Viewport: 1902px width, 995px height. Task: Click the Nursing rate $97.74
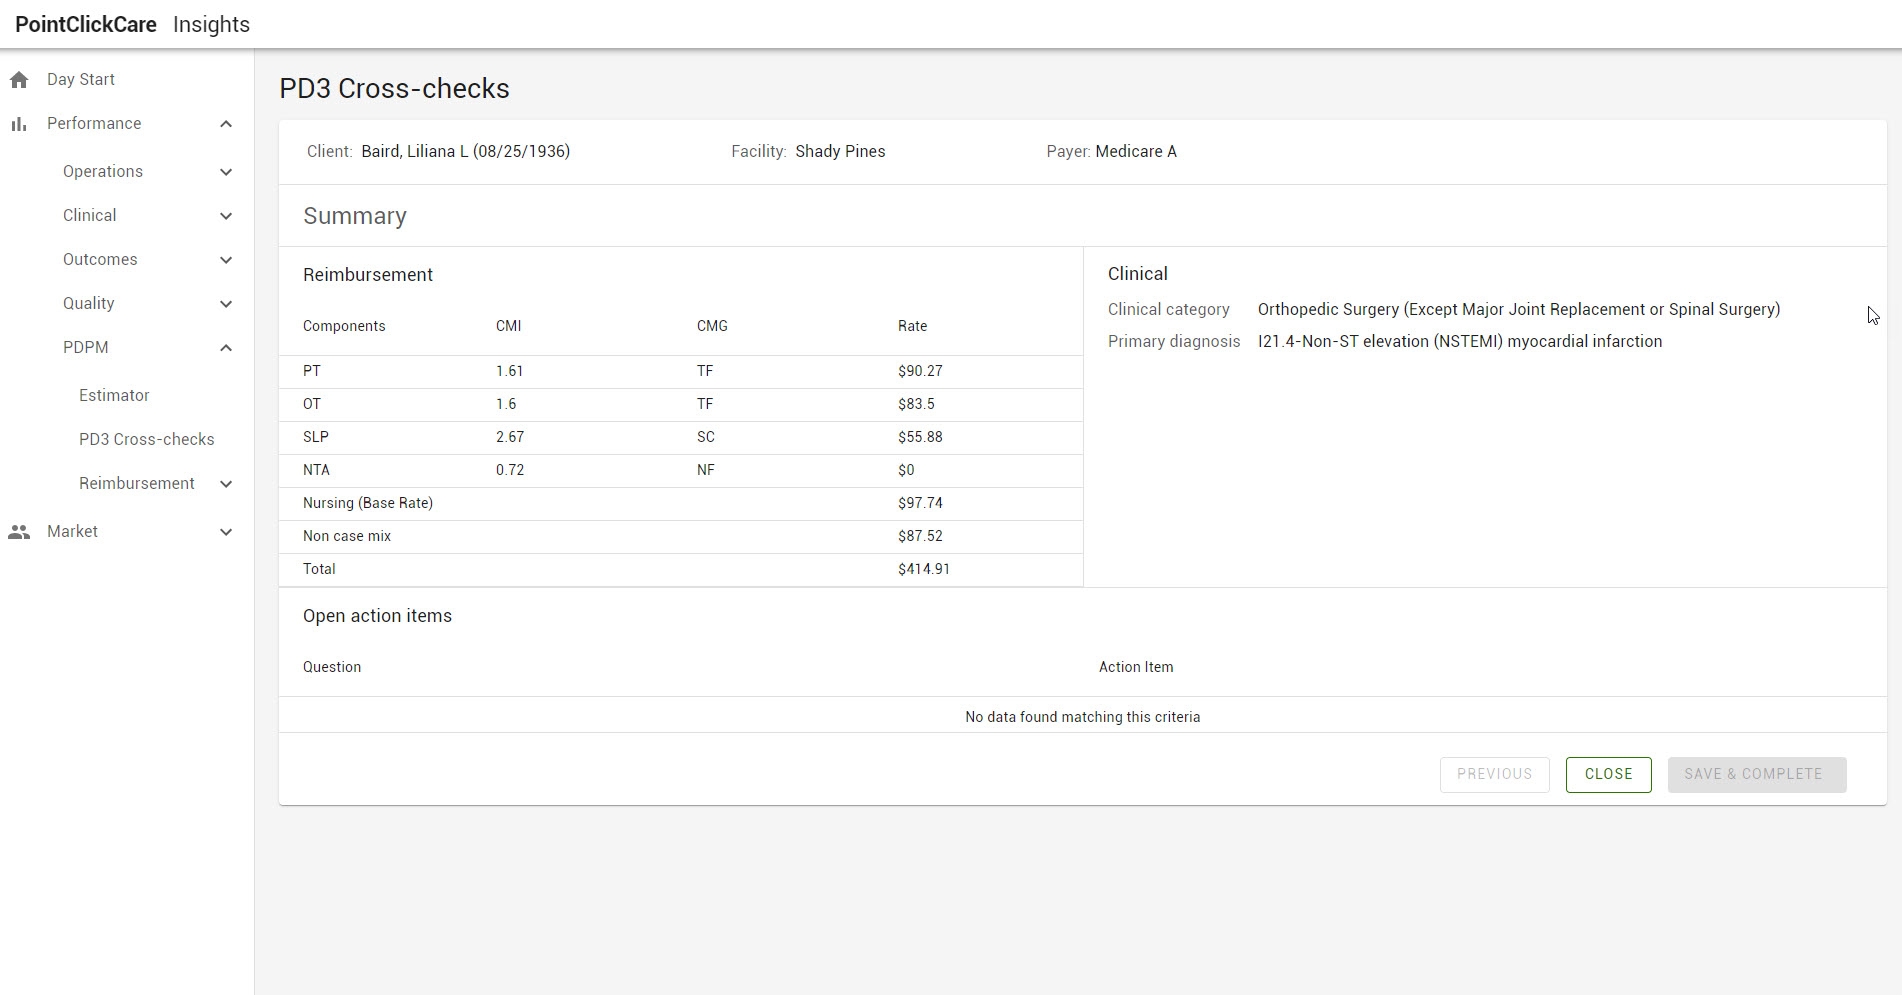(920, 503)
